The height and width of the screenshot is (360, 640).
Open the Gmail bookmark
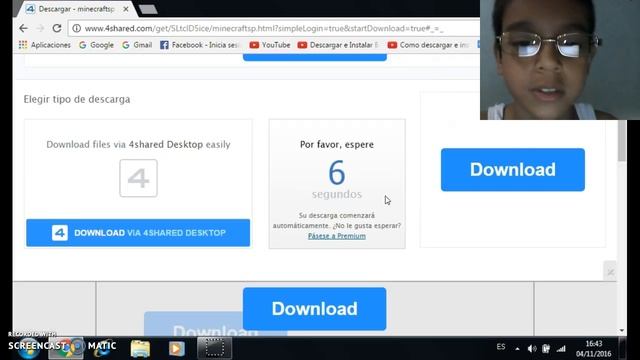point(137,45)
